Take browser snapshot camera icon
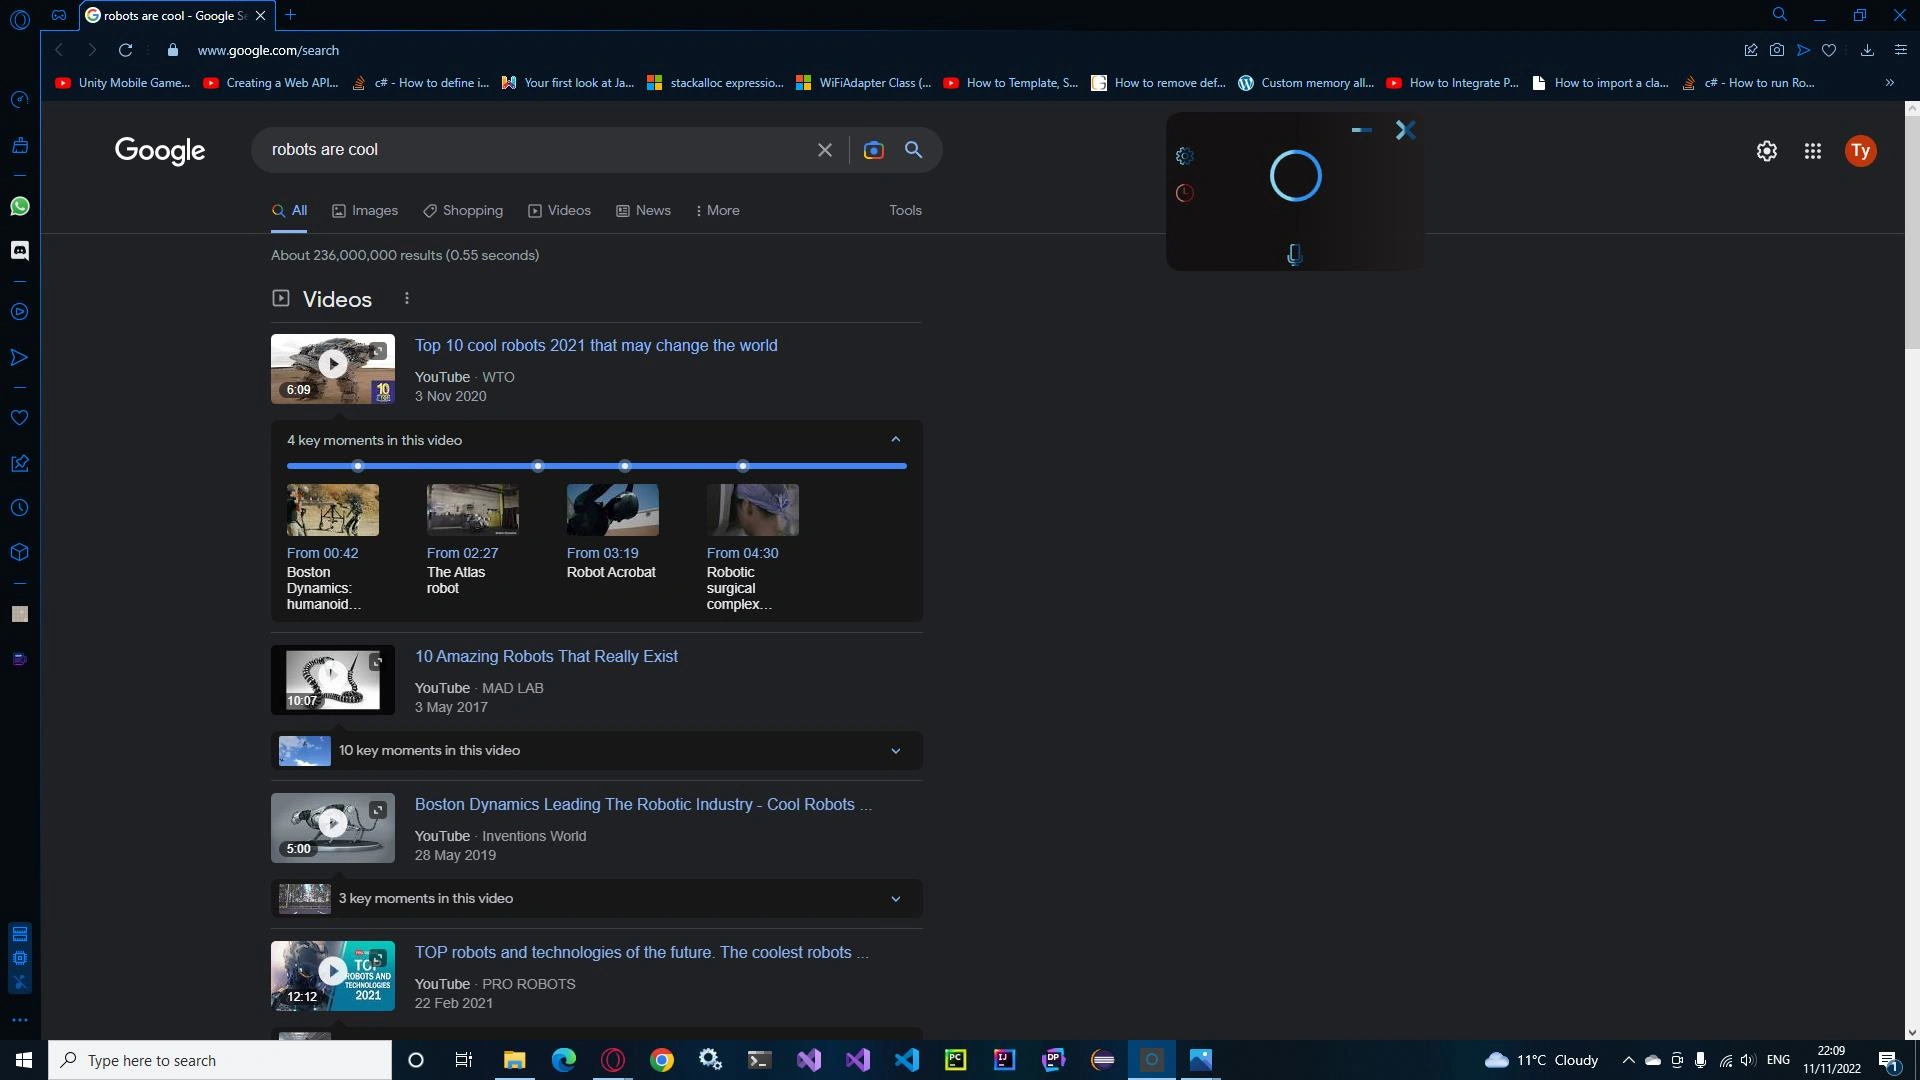The image size is (1920, 1080). point(1777,50)
